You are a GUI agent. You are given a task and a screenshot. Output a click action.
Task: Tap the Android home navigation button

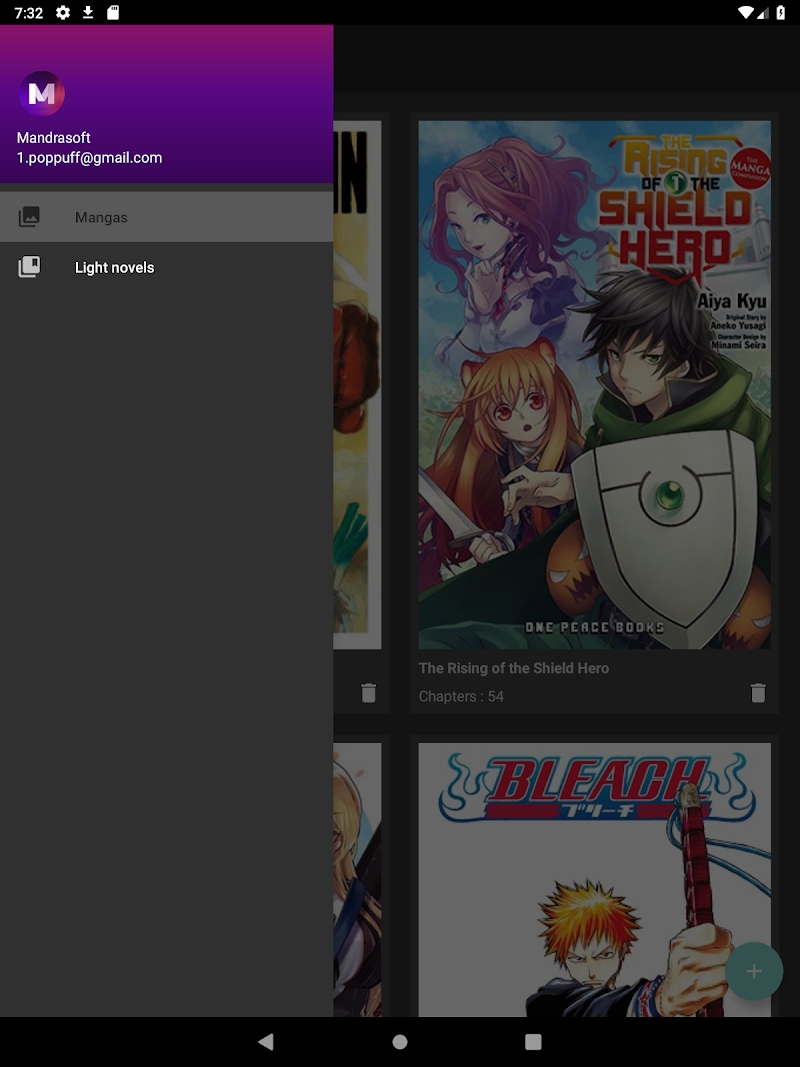pyautogui.click(x=400, y=1042)
